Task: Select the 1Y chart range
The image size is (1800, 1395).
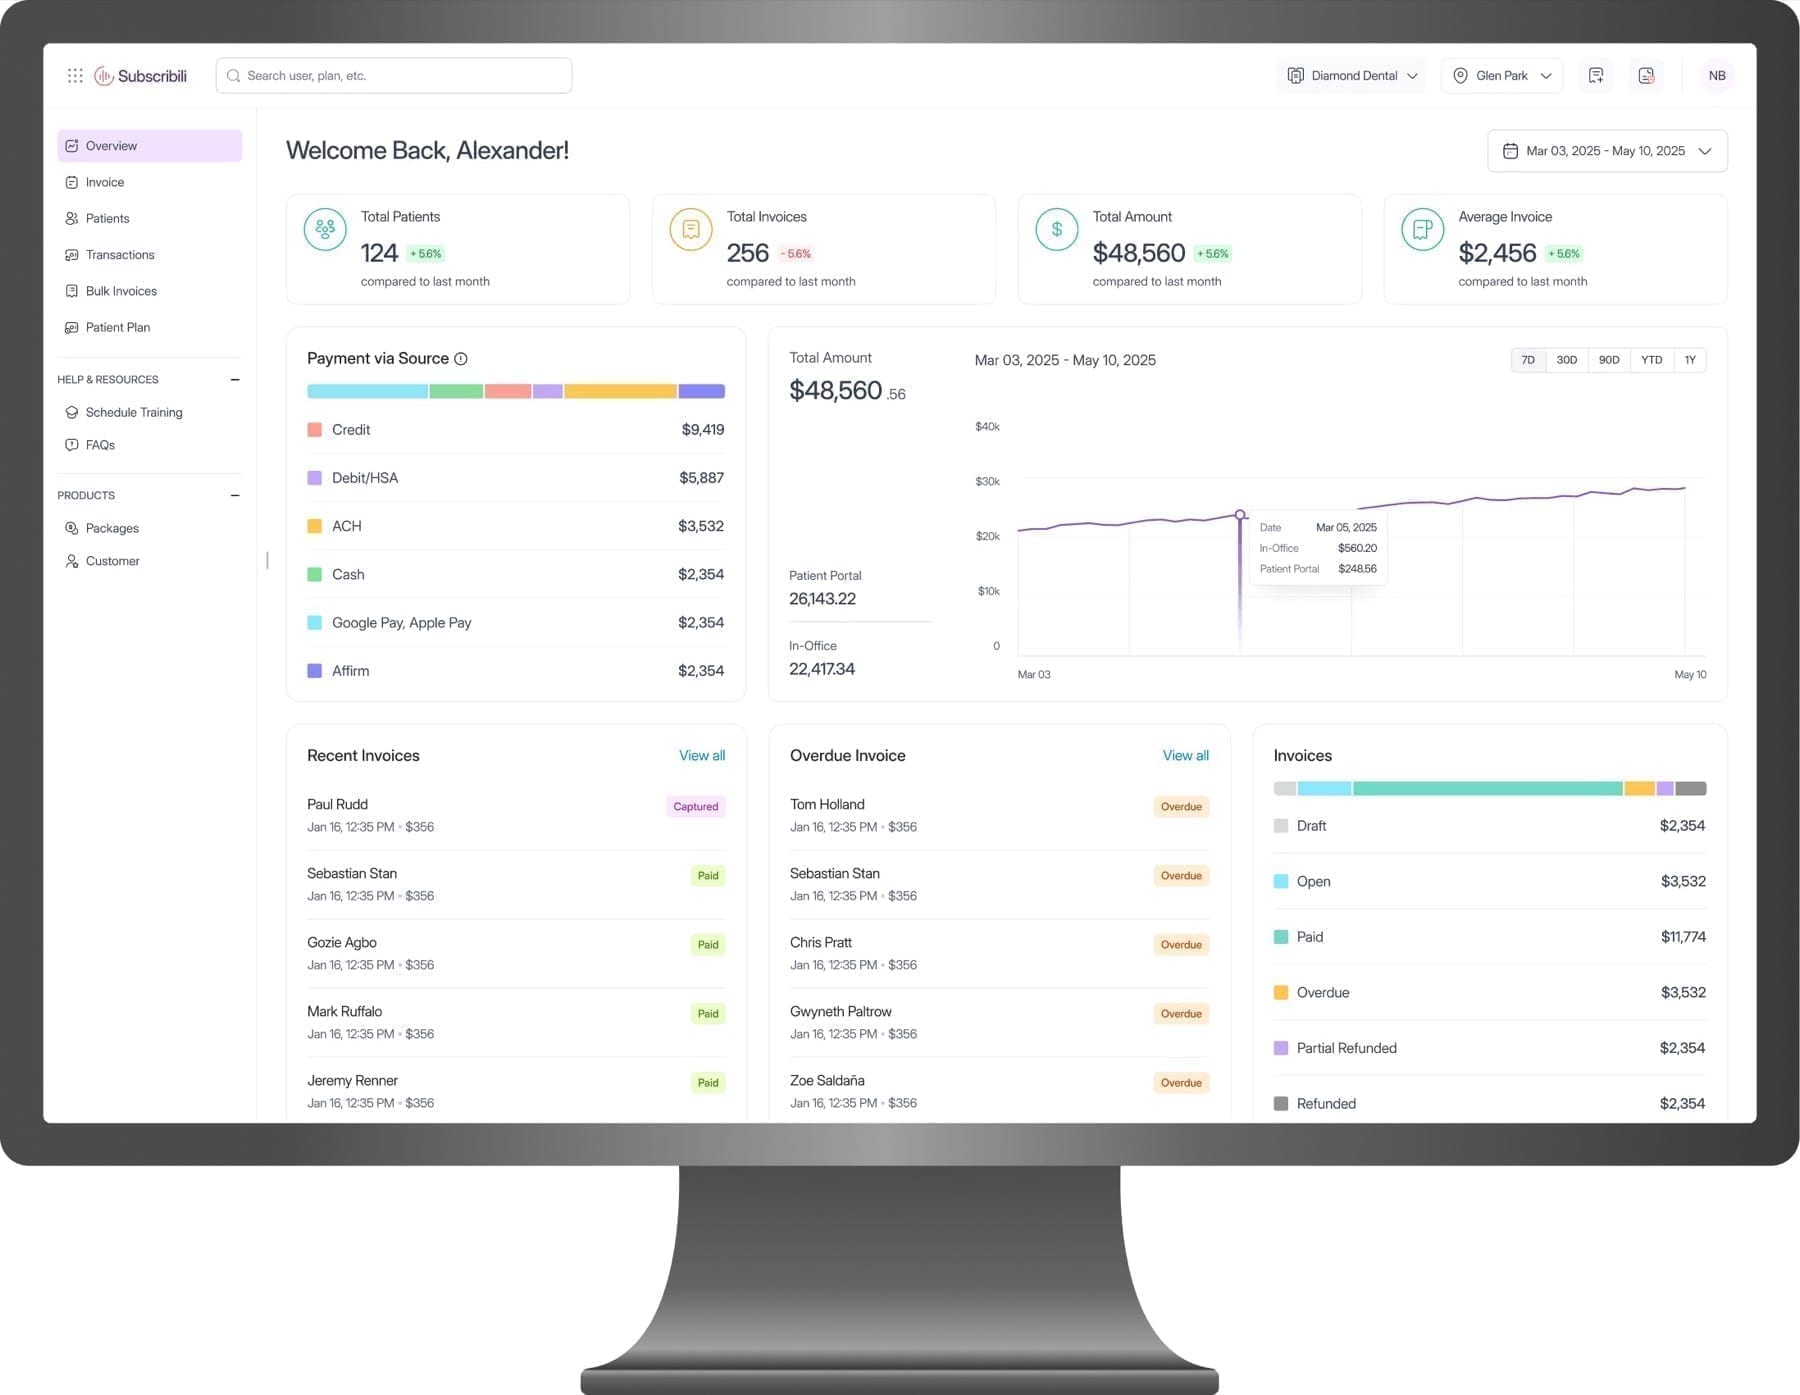Action: (1689, 360)
